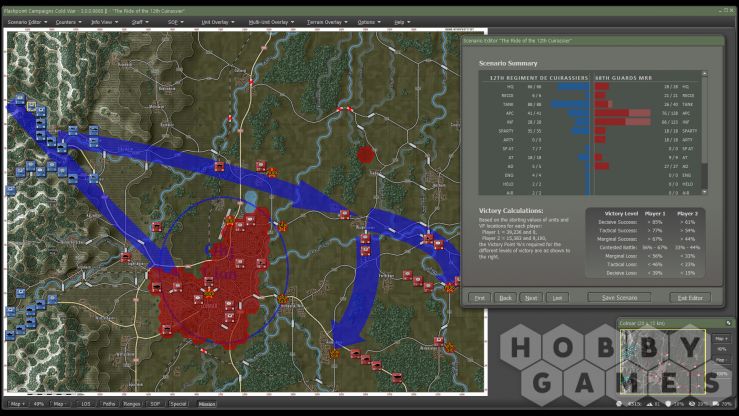This screenshot has height=416, width=739.
Task: Toggle the Paths display button
Action: tap(109, 404)
